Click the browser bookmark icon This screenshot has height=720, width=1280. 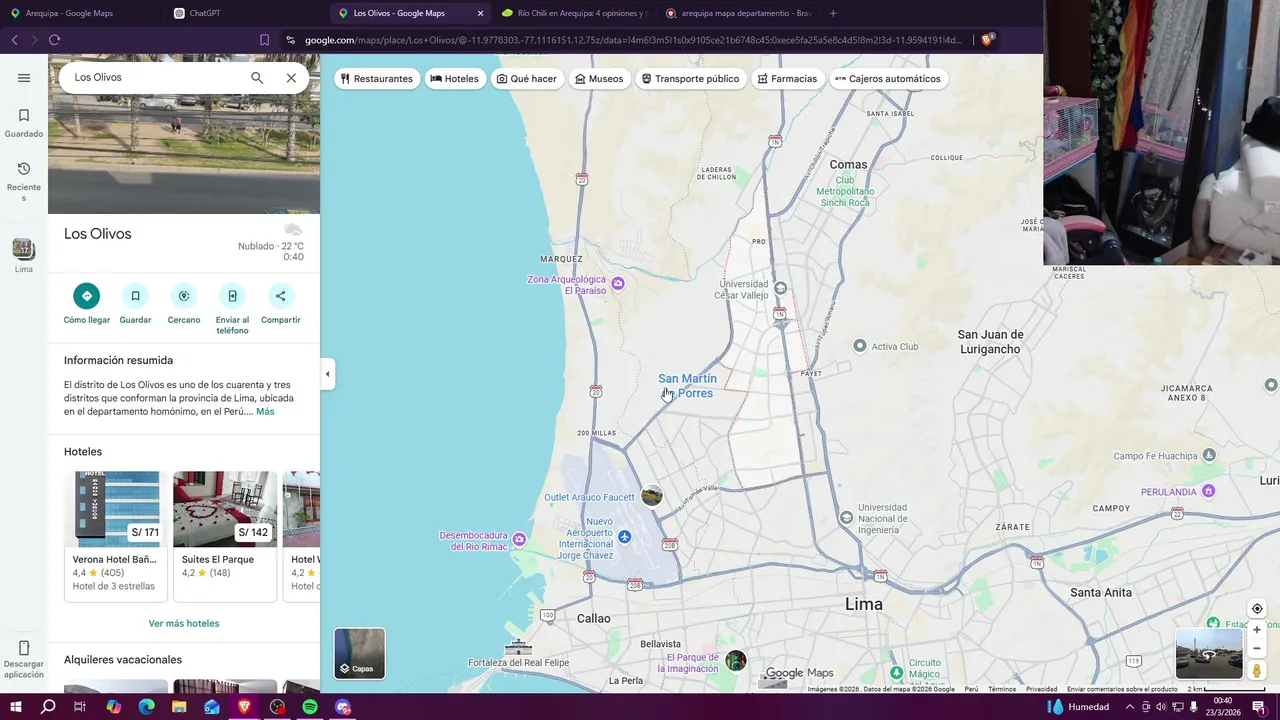point(264,40)
